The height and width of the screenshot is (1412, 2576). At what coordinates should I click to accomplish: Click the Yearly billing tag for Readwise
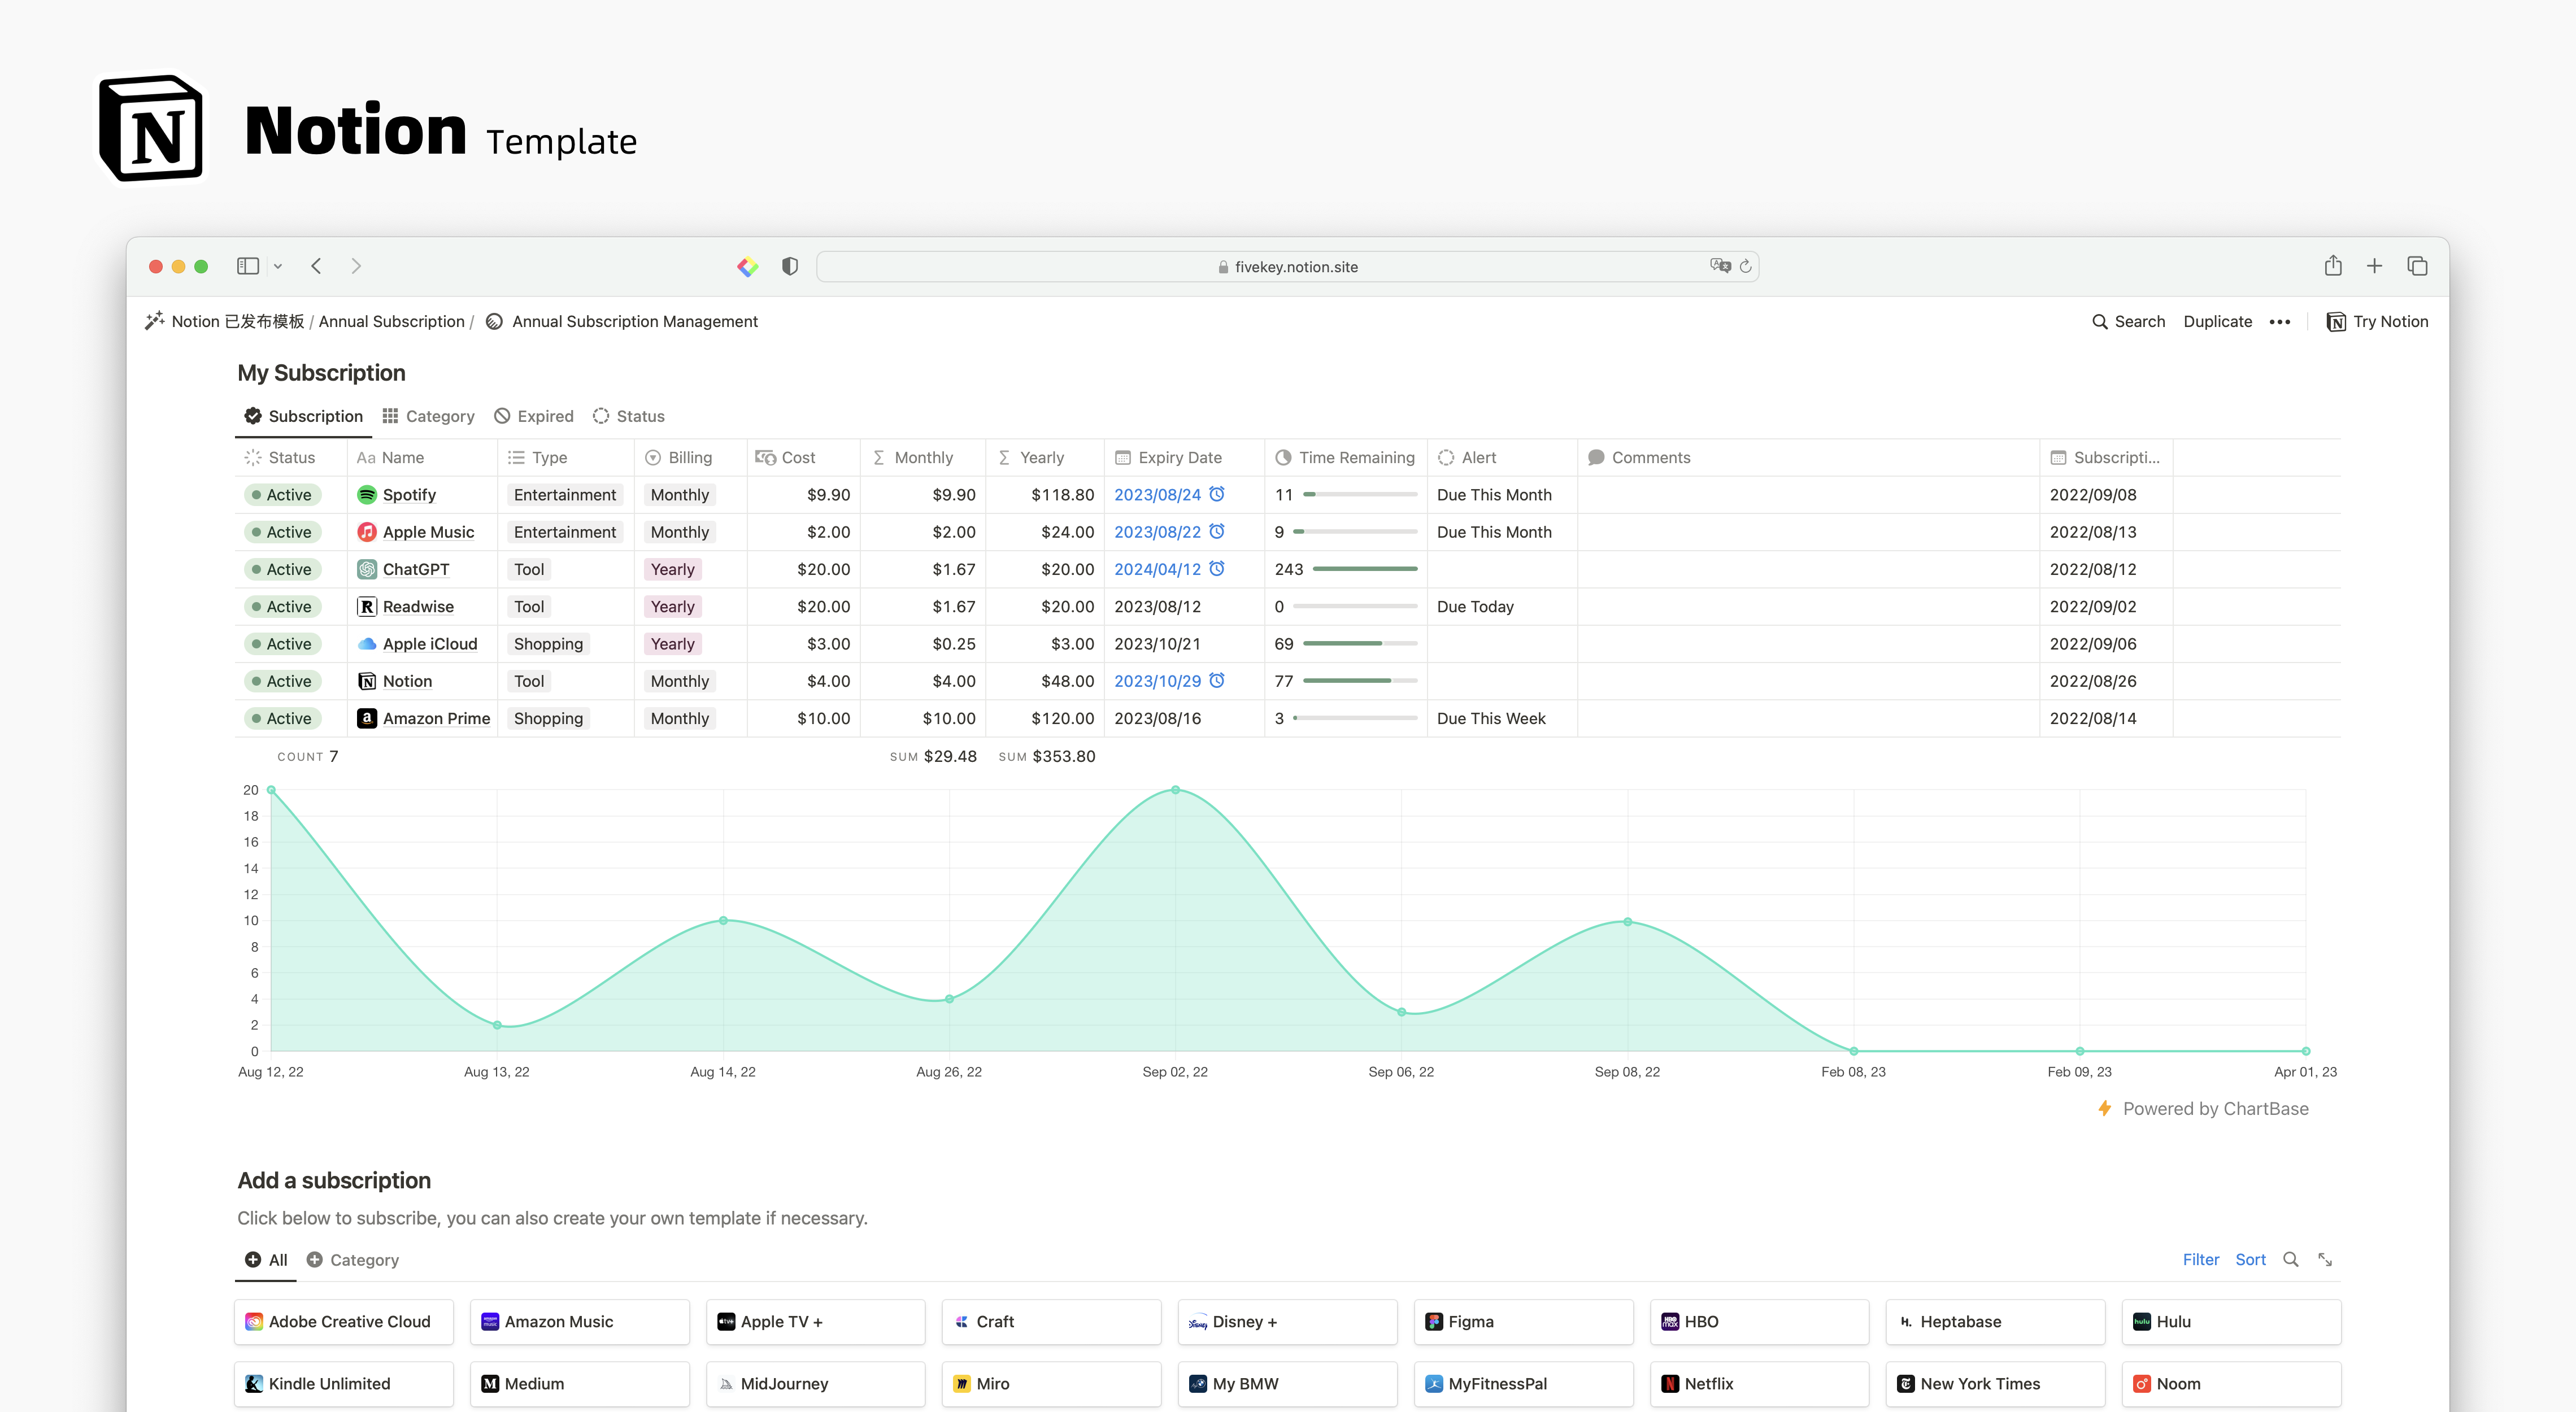(x=672, y=606)
